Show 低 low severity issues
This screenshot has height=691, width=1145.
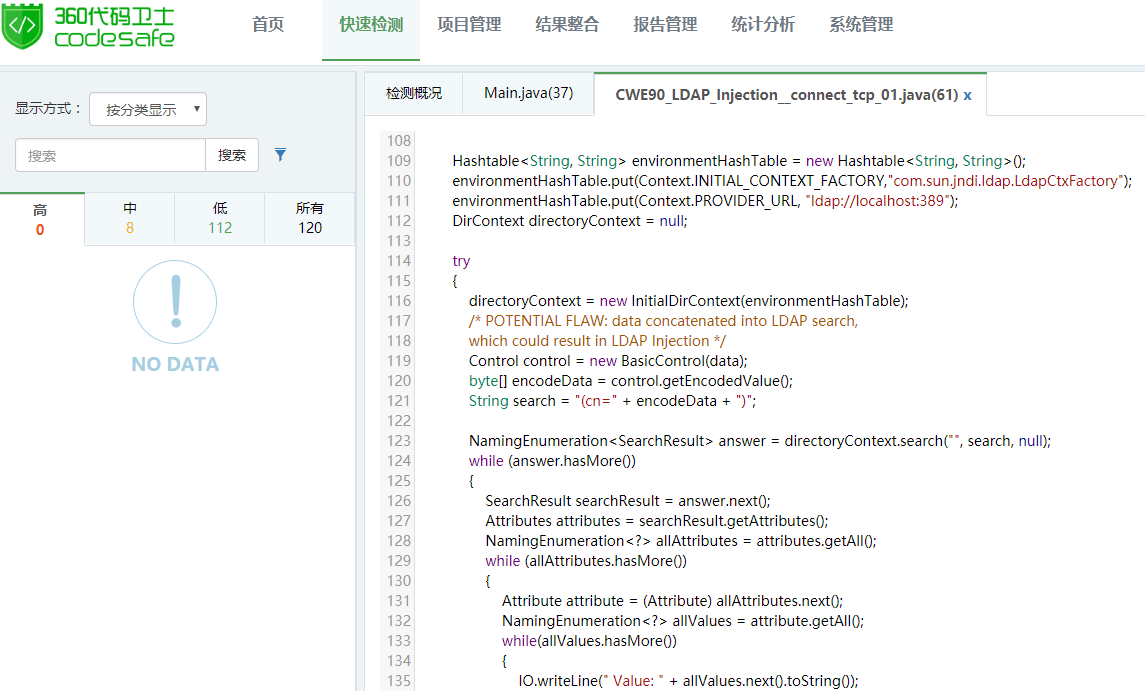[220, 218]
